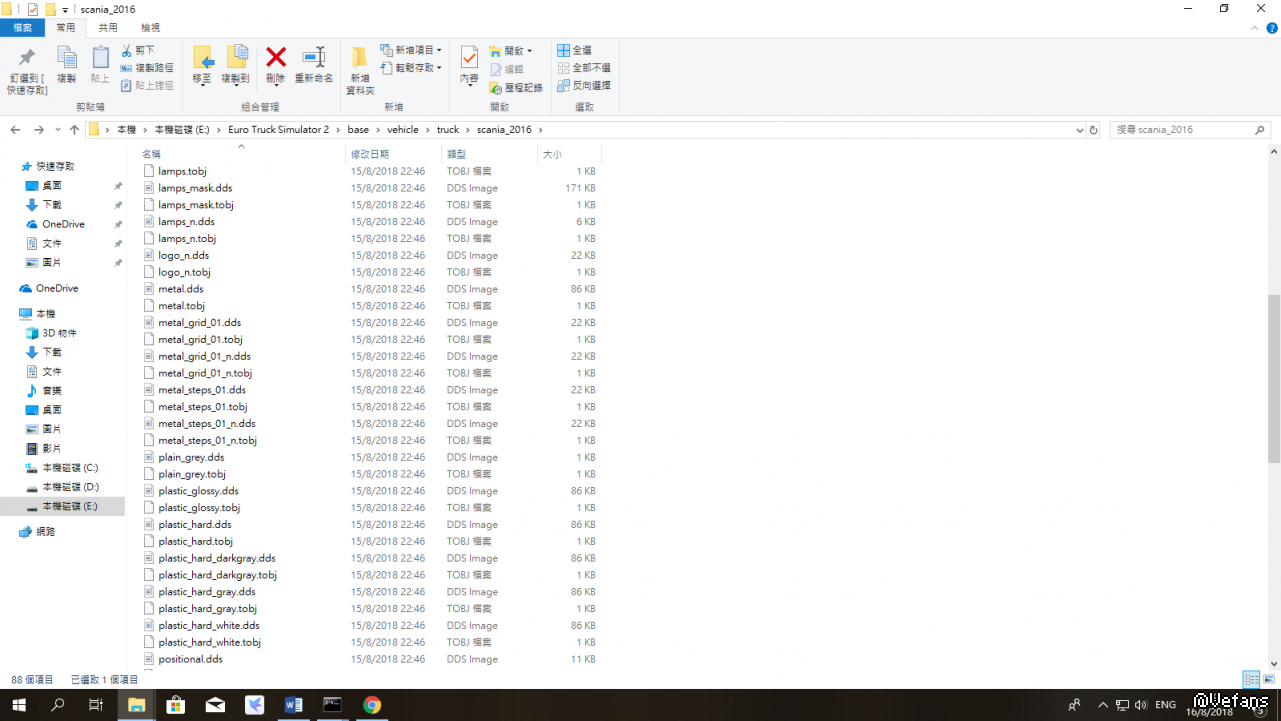Image resolution: width=1281 pixels, height=721 pixels.
Task: Click Copy Path (複製路徑) in the ribbon
Action: 148,68
